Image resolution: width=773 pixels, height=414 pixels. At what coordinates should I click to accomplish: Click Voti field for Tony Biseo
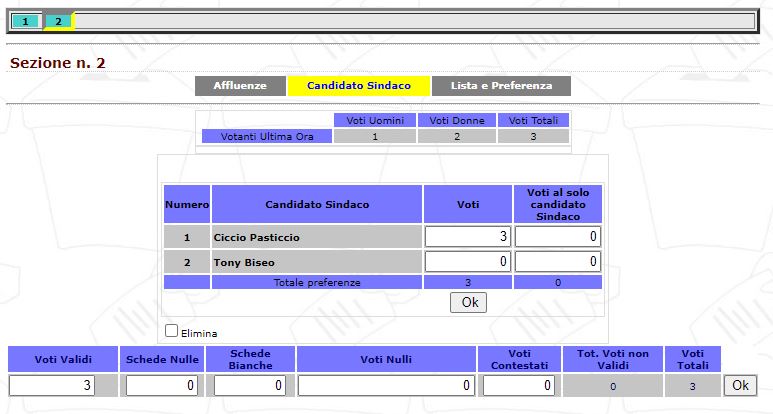coord(468,262)
